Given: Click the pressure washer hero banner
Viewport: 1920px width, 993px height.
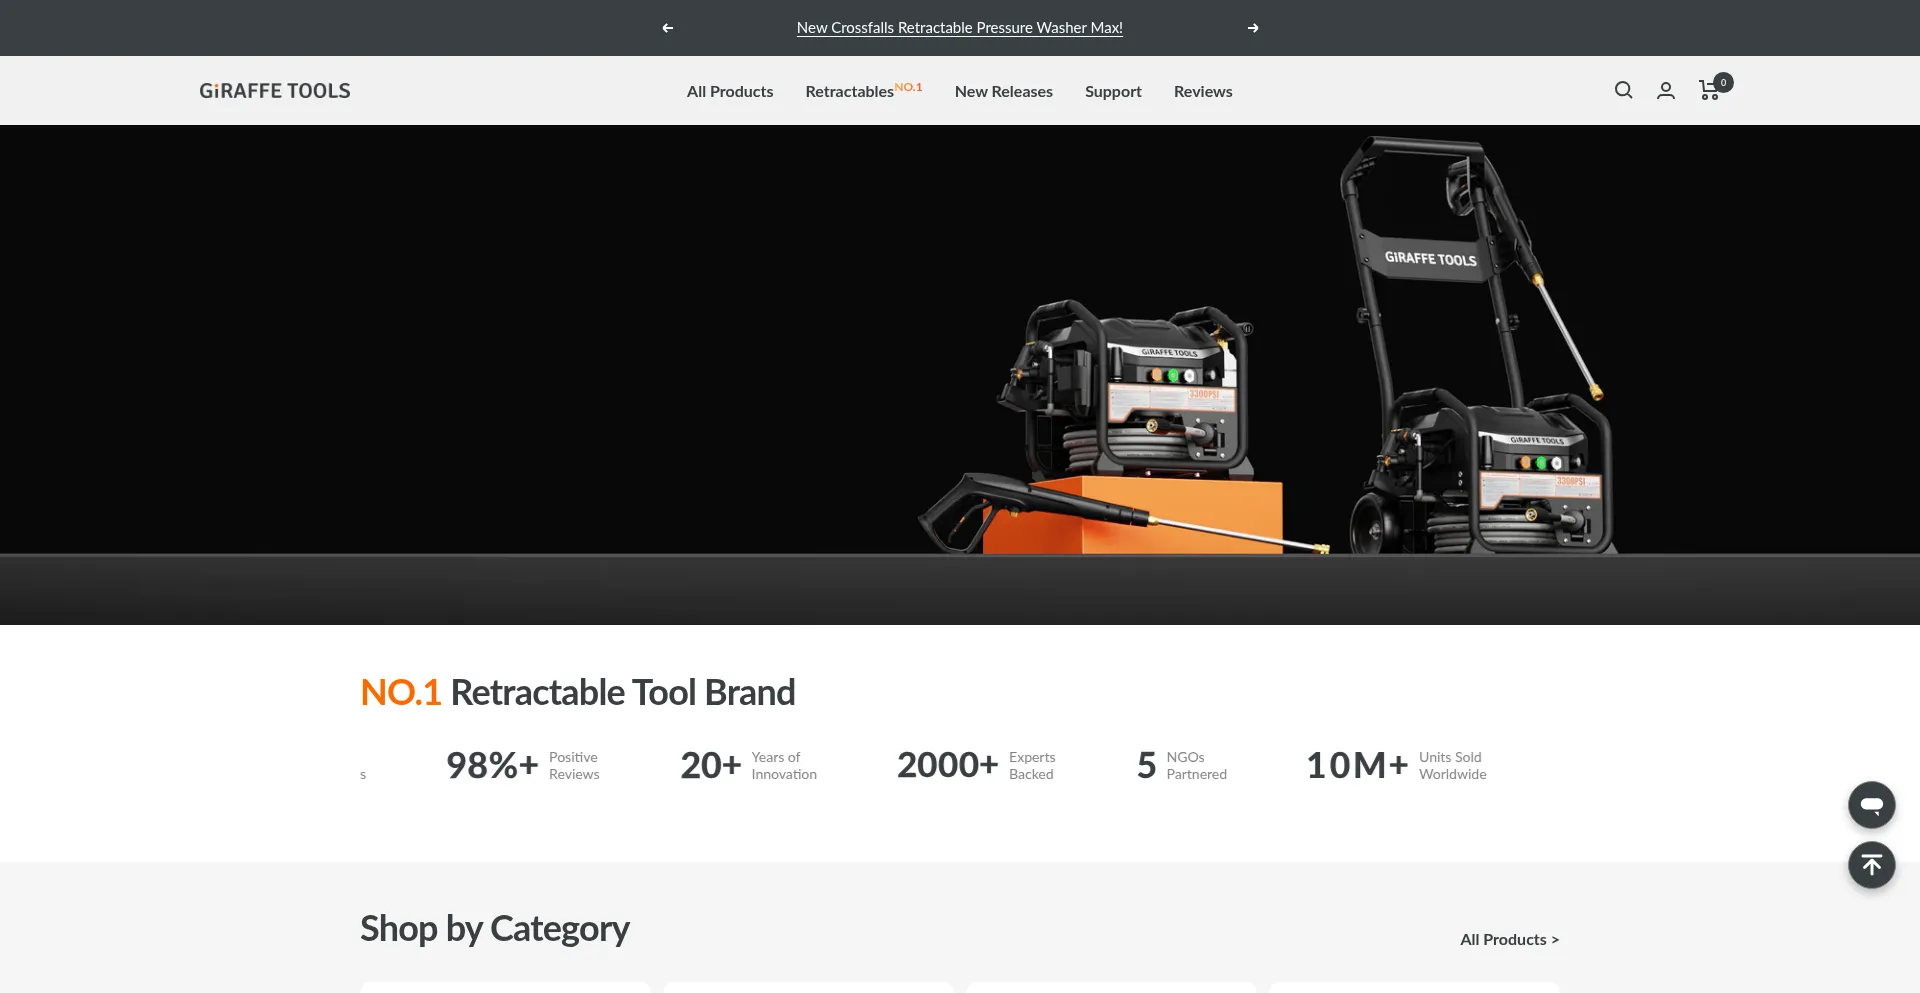Looking at the screenshot, I should point(960,375).
